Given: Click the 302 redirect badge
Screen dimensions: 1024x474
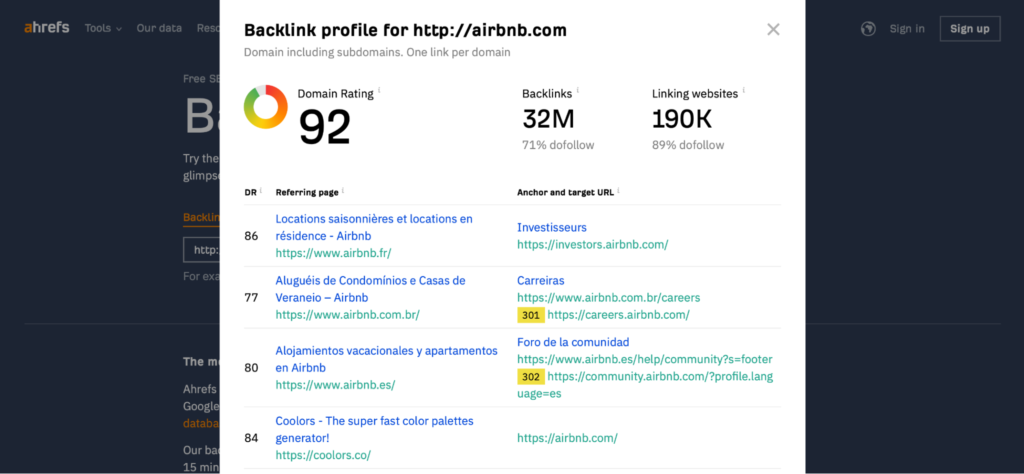Looking at the screenshot, I should tap(530, 377).
